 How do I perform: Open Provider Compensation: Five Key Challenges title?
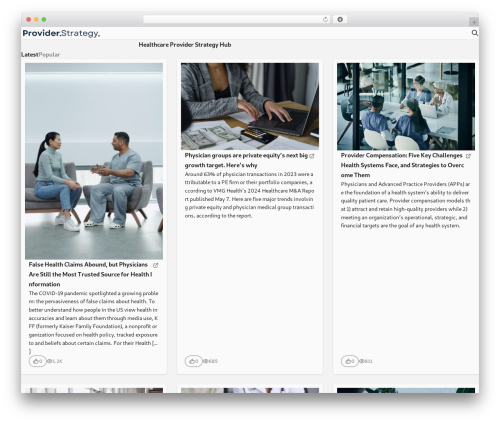pos(402,165)
